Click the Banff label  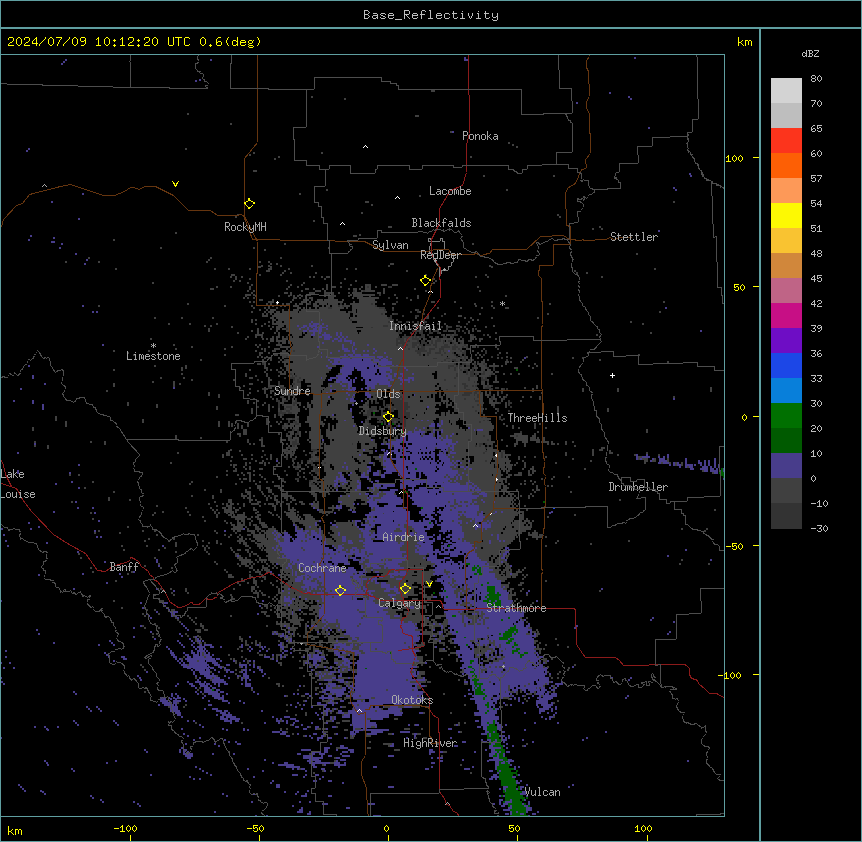[x=124, y=567]
